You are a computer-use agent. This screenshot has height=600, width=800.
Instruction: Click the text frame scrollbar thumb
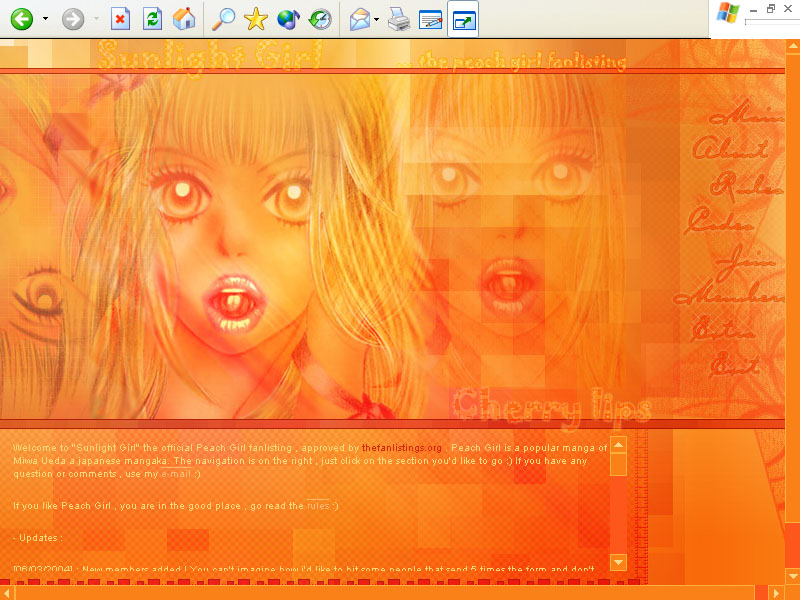pyautogui.click(x=618, y=464)
